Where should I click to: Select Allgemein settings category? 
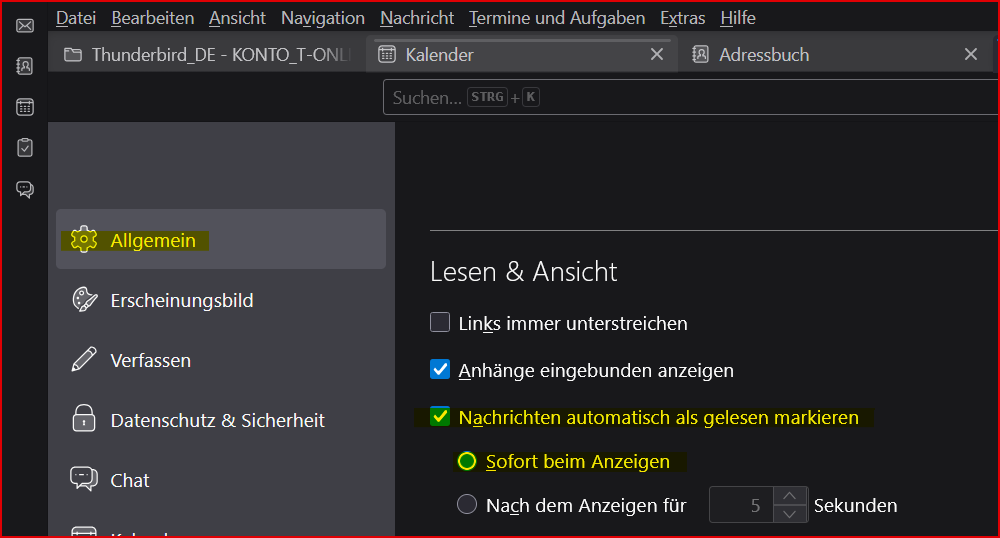[x=221, y=239]
